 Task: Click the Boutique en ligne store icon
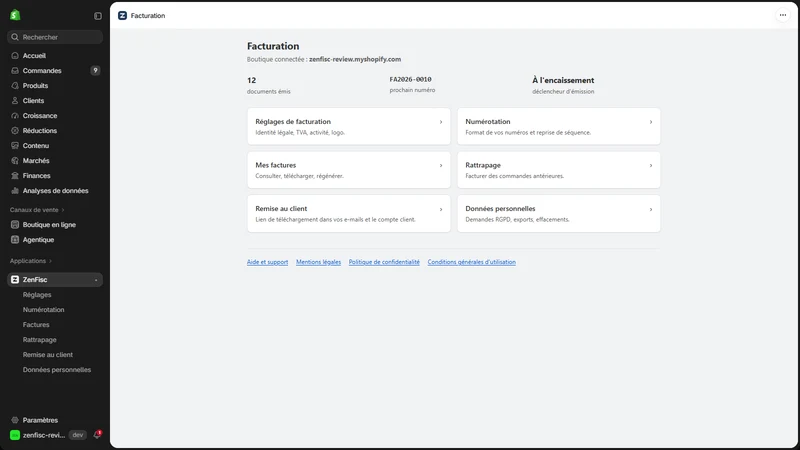click(x=15, y=224)
